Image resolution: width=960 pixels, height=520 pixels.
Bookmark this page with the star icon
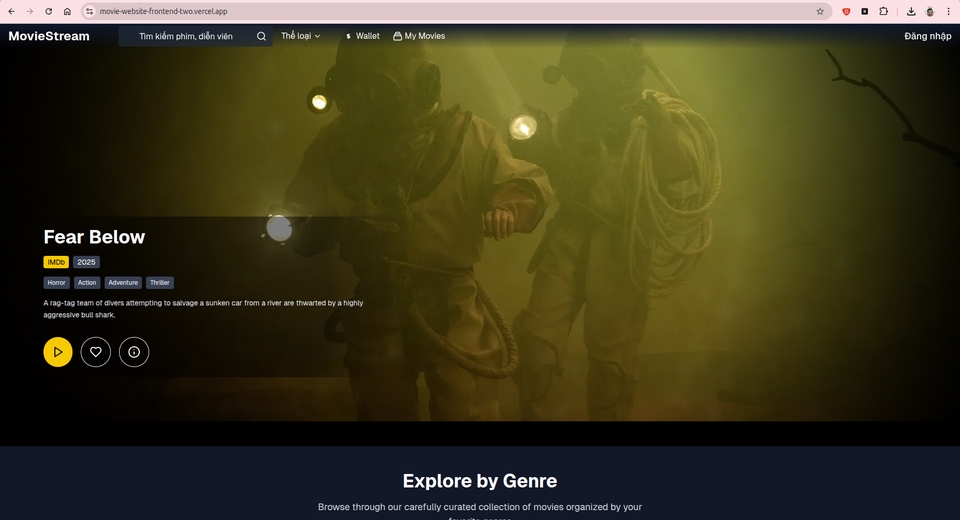tap(820, 11)
